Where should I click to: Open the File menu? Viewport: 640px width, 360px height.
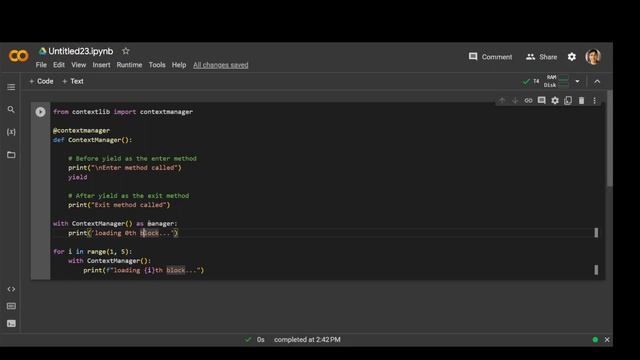(x=41, y=65)
